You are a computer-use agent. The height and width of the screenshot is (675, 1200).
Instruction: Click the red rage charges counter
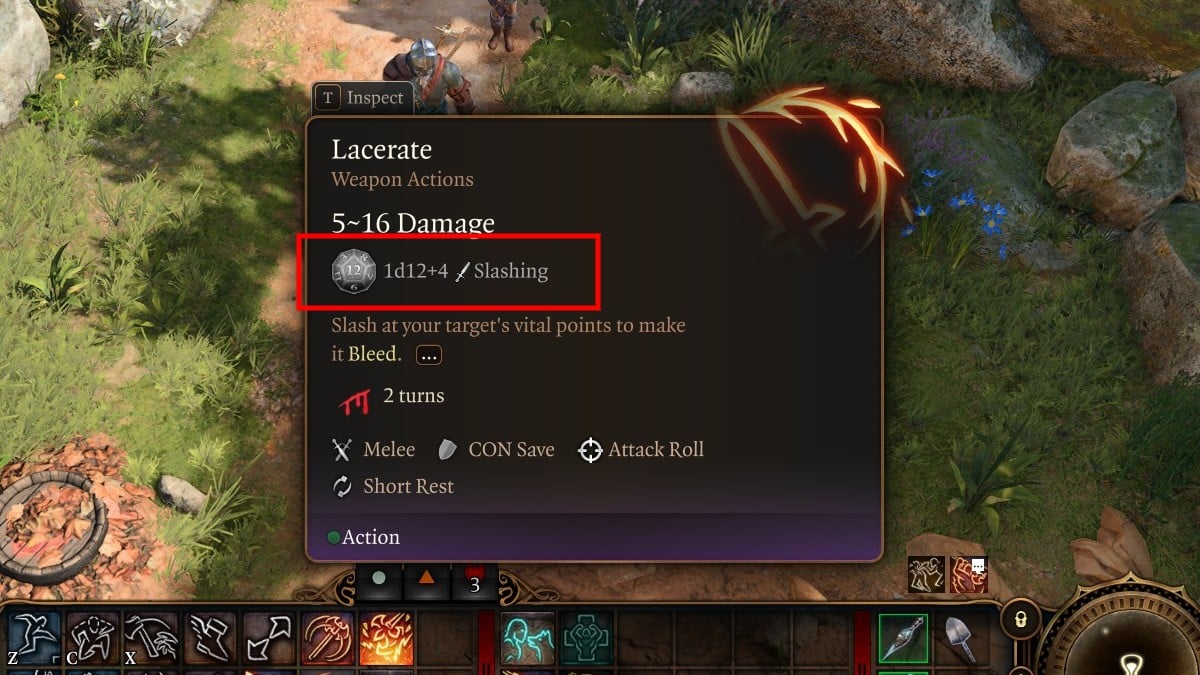(x=475, y=582)
